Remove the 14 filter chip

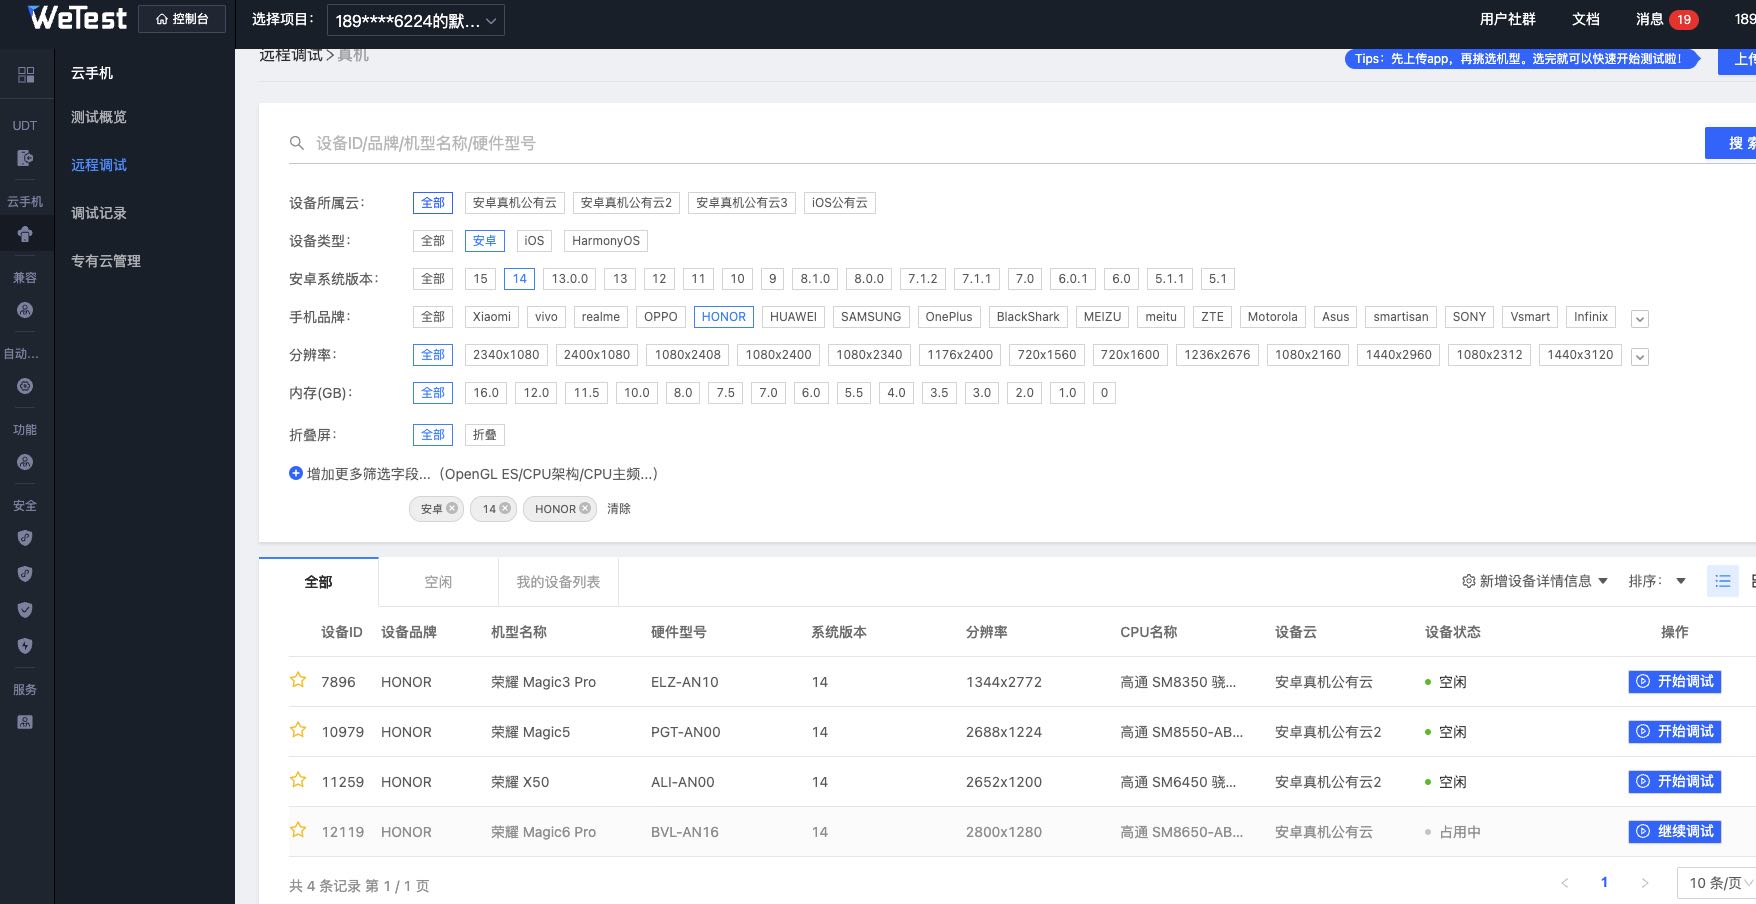(x=505, y=508)
